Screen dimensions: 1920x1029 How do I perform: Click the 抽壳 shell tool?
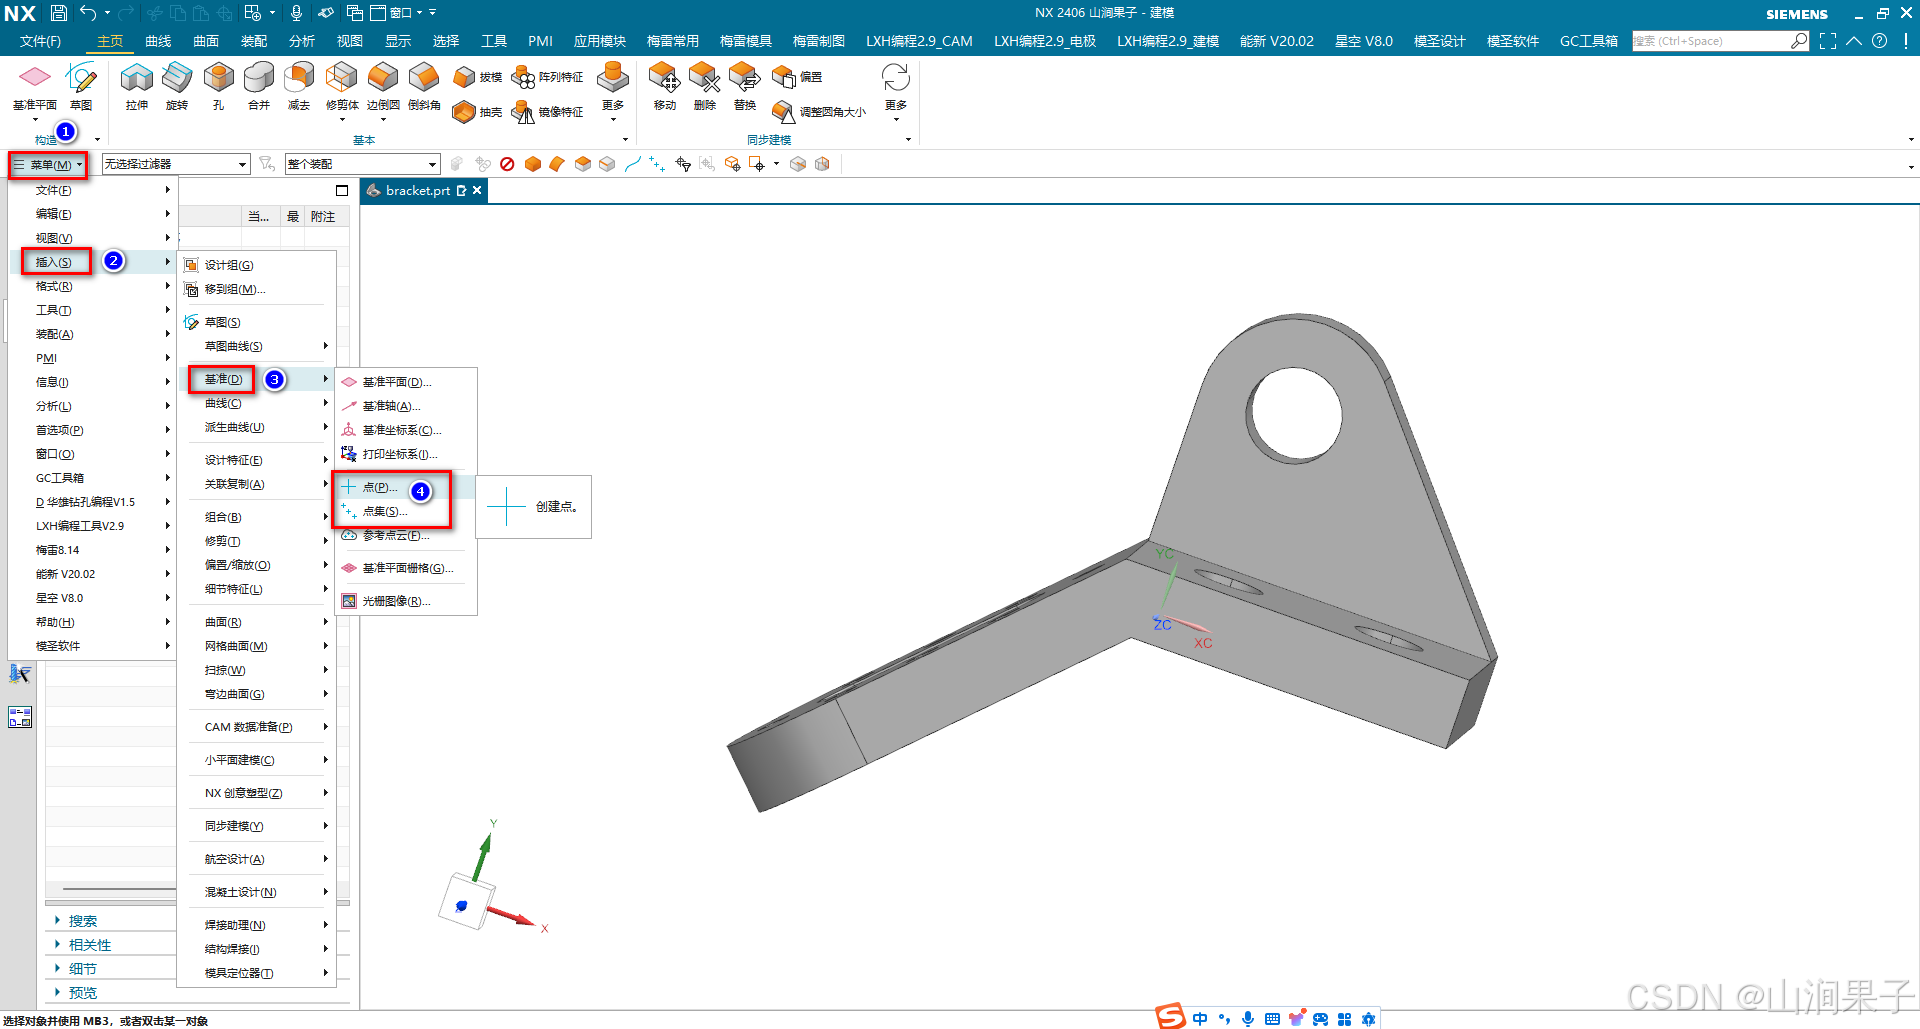pos(478,112)
